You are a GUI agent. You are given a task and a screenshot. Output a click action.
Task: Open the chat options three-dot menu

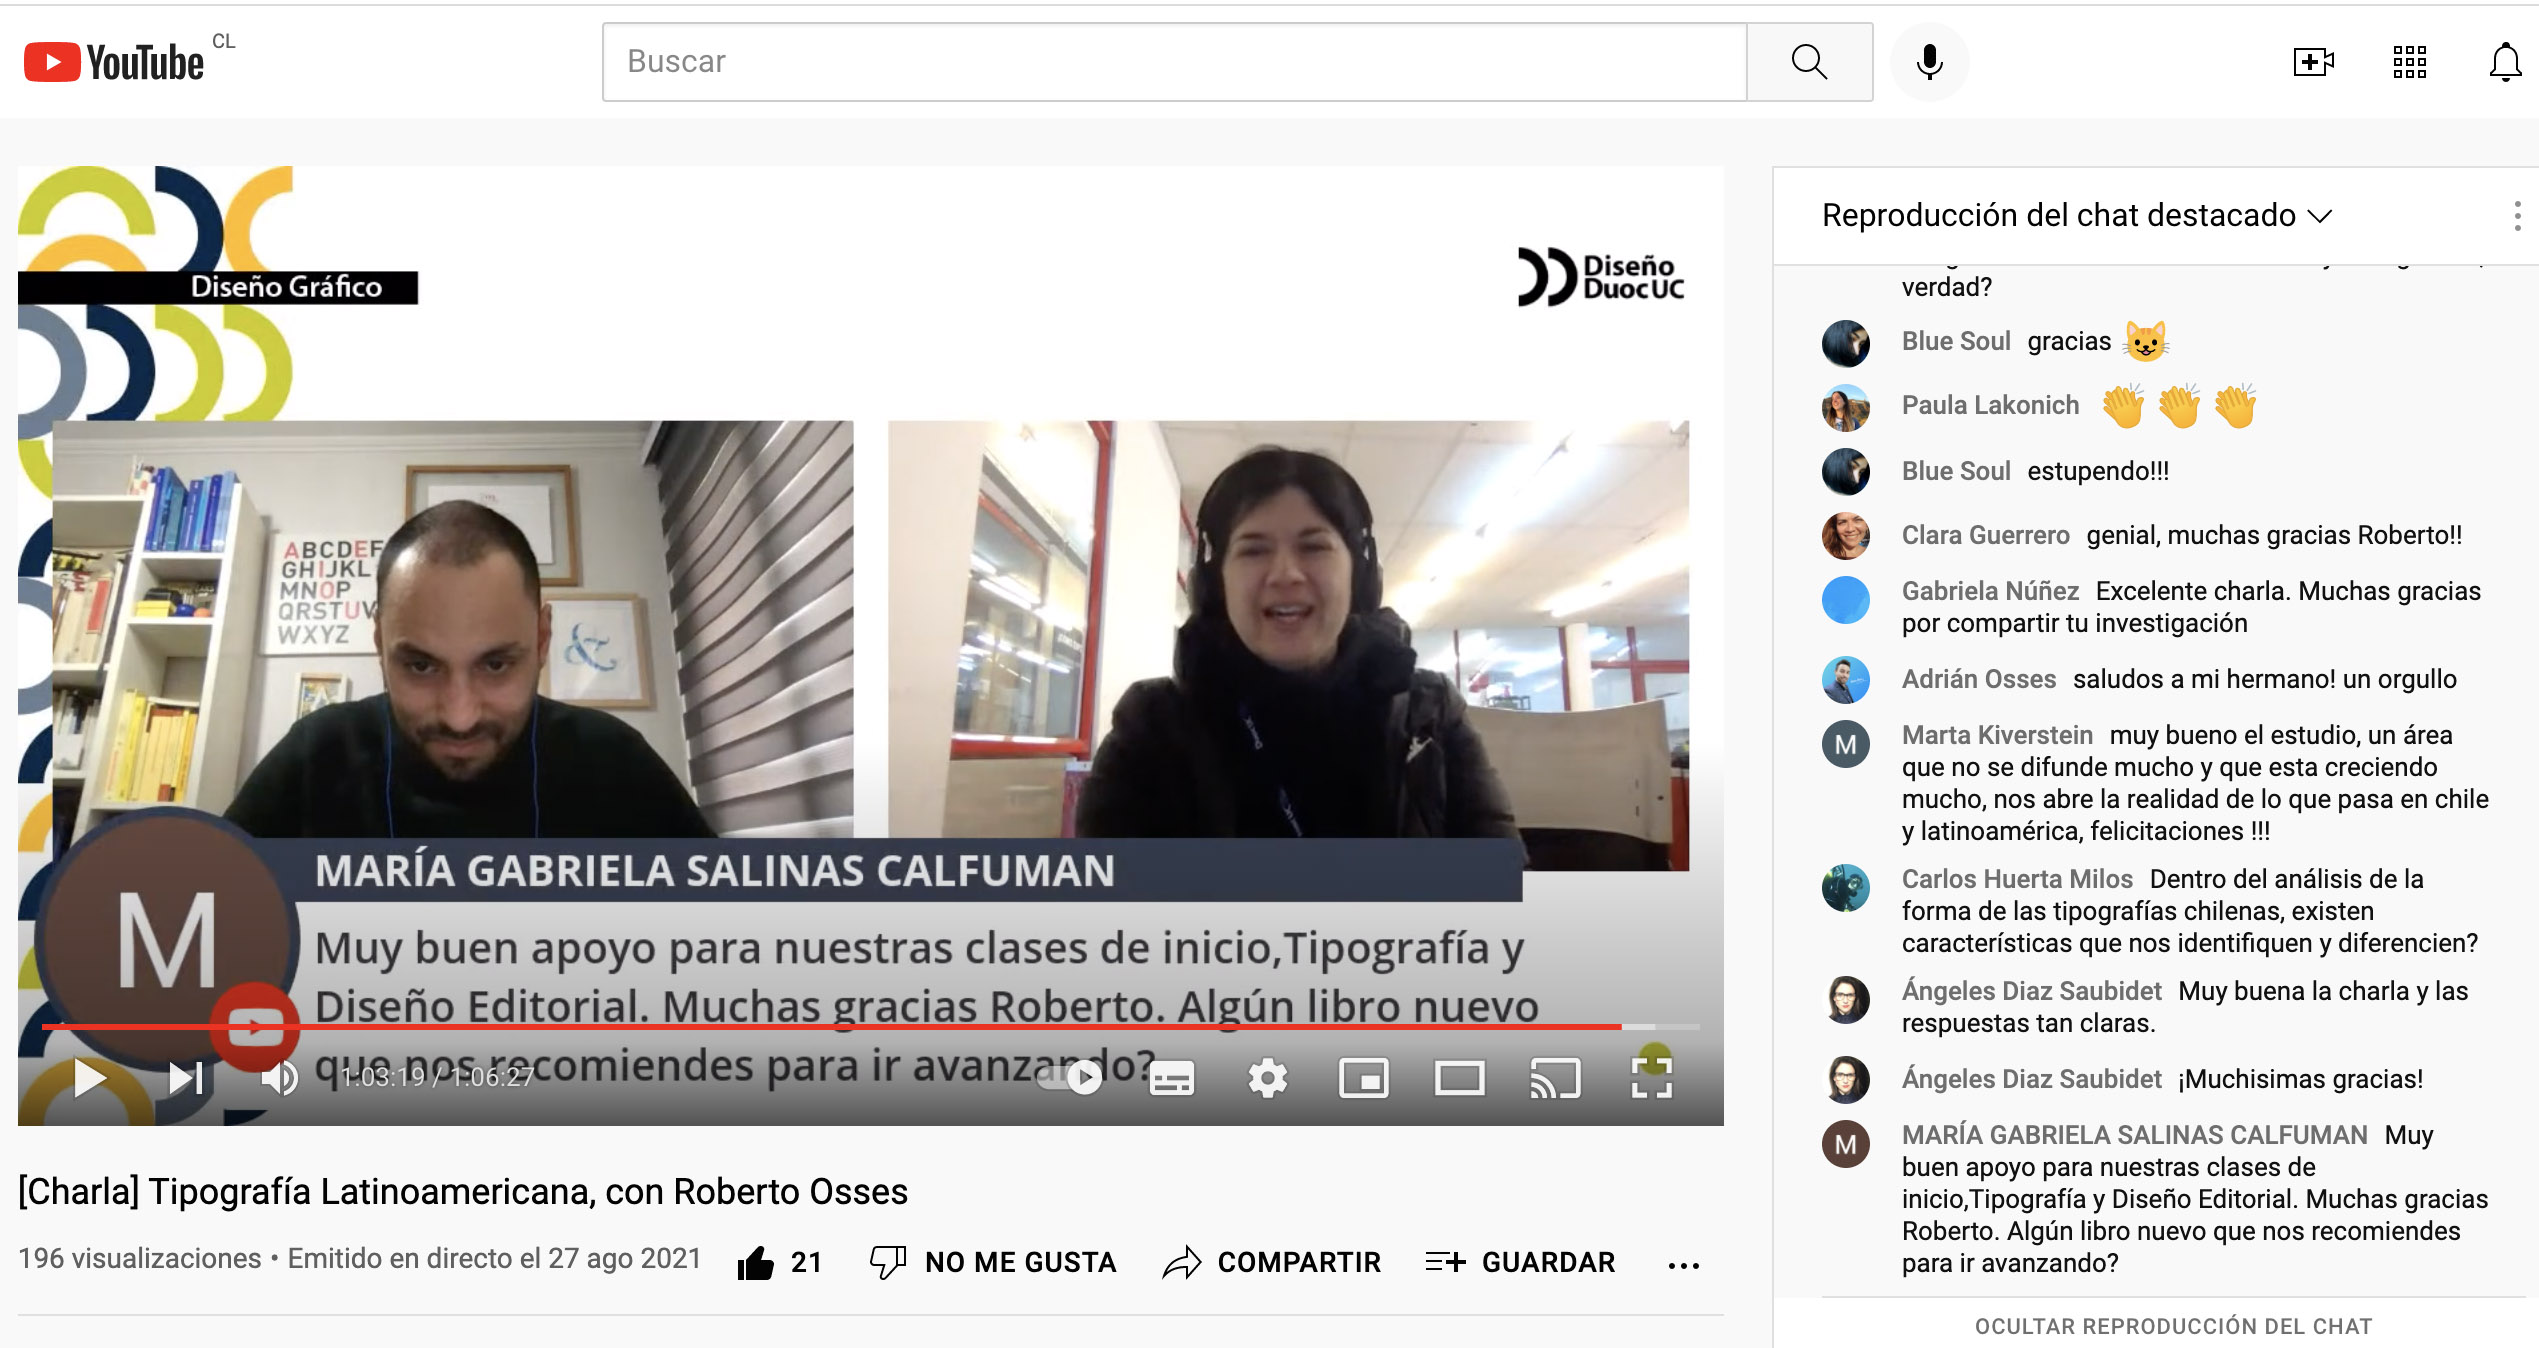coord(2516,215)
